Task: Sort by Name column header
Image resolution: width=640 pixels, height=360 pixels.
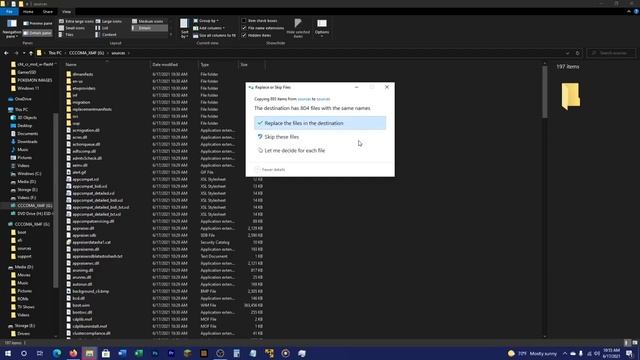Action: pyautogui.click(x=107, y=64)
